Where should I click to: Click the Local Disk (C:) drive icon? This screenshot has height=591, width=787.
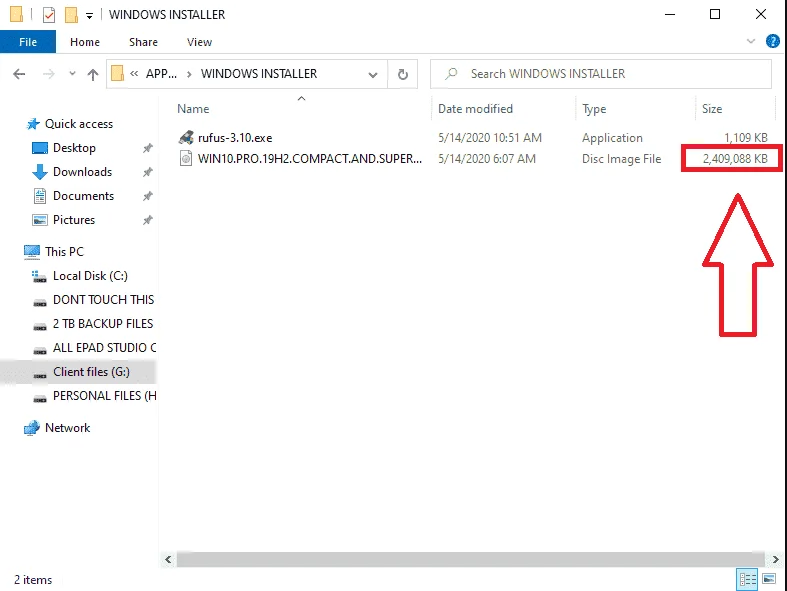tap(39, 276)
